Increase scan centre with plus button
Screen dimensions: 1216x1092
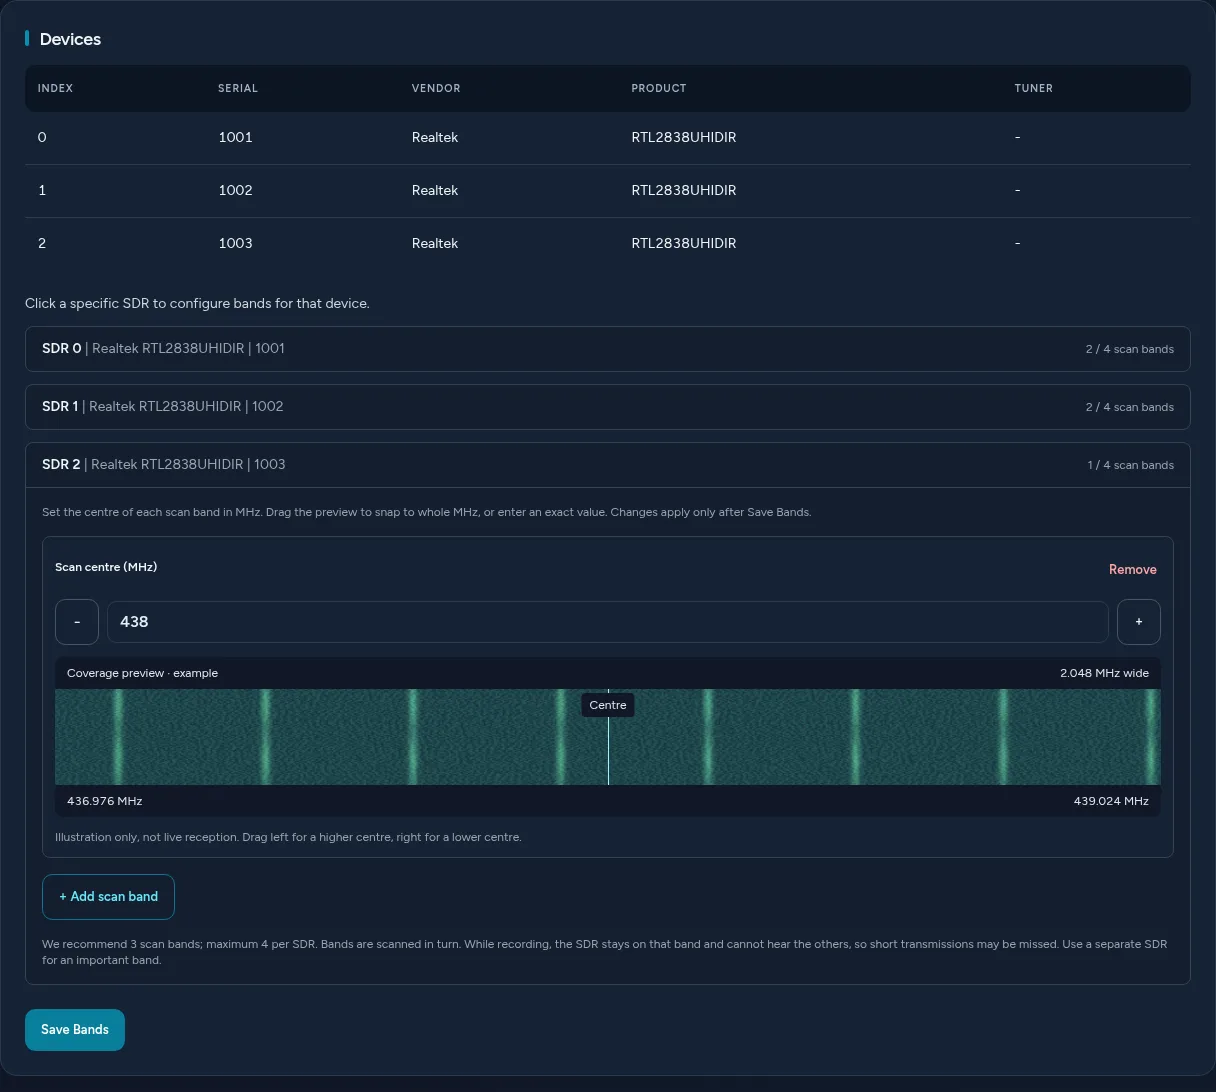(x=1138, y=622)
